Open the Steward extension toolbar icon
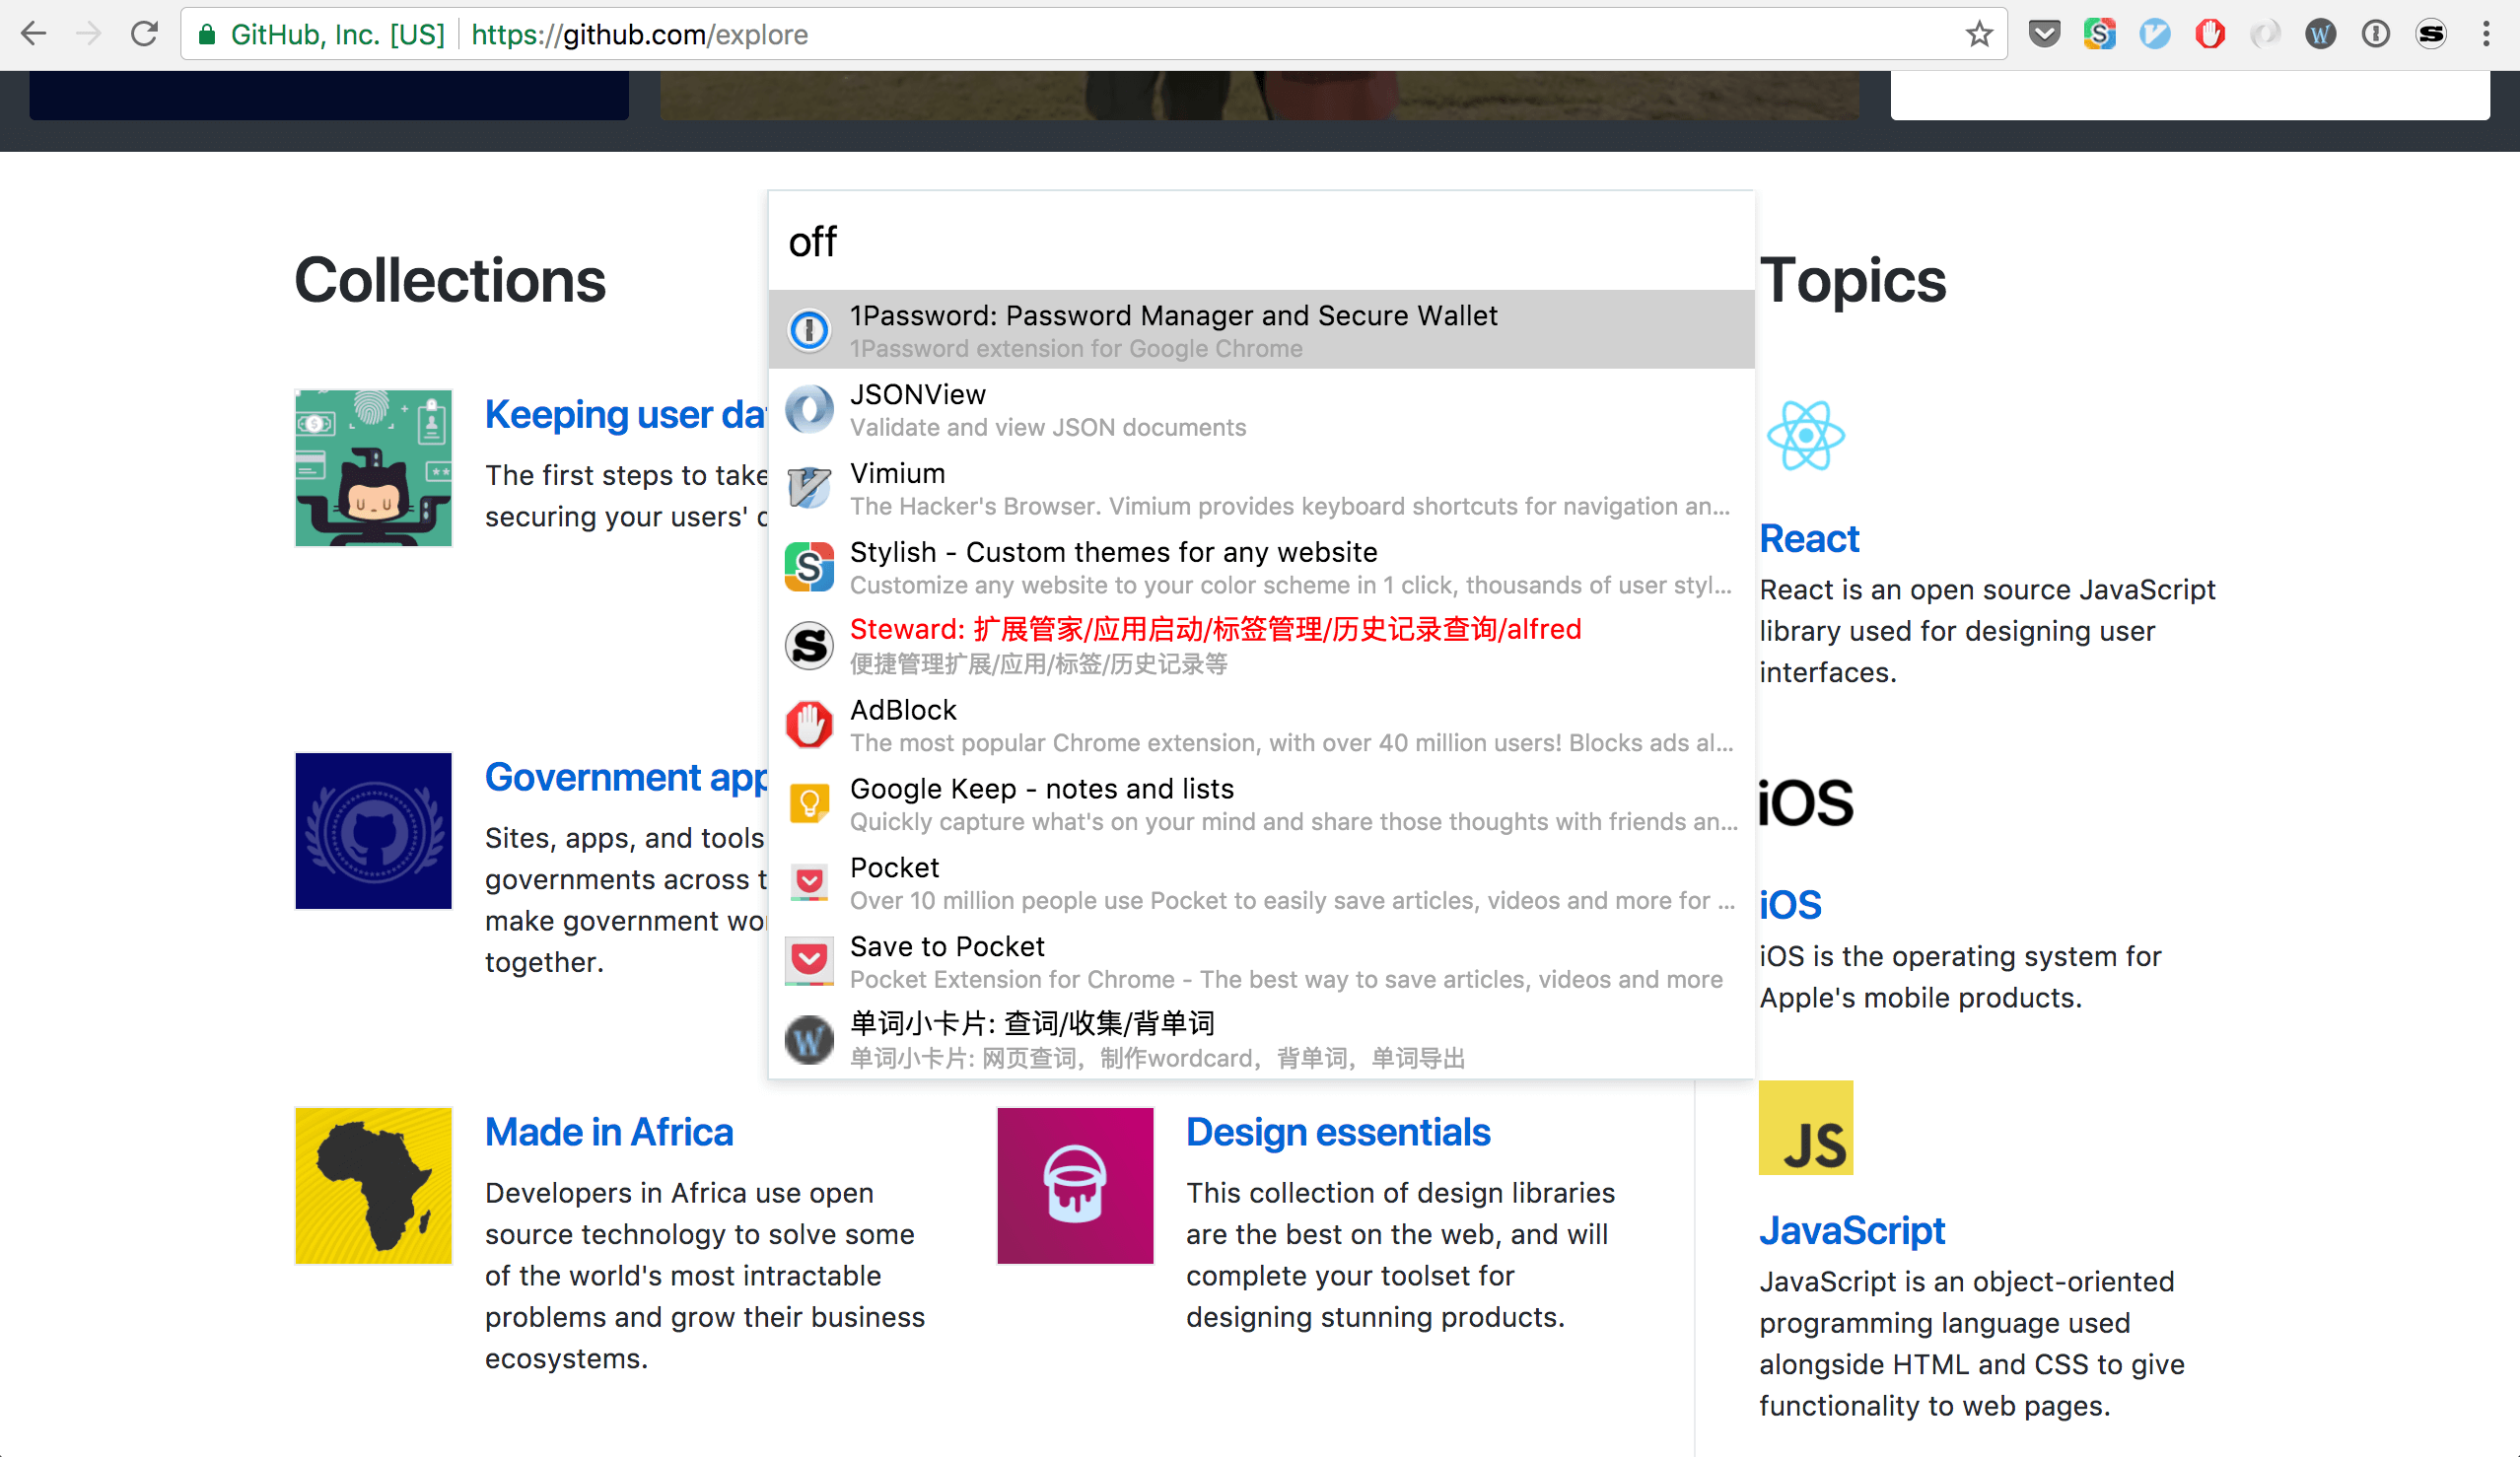 click(2430, 34)
